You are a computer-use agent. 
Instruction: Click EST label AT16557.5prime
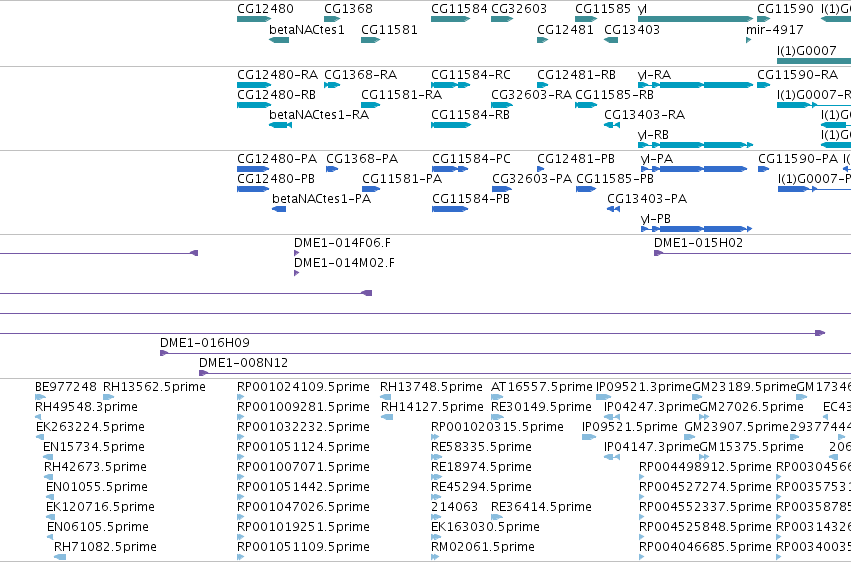click(542, 387)
